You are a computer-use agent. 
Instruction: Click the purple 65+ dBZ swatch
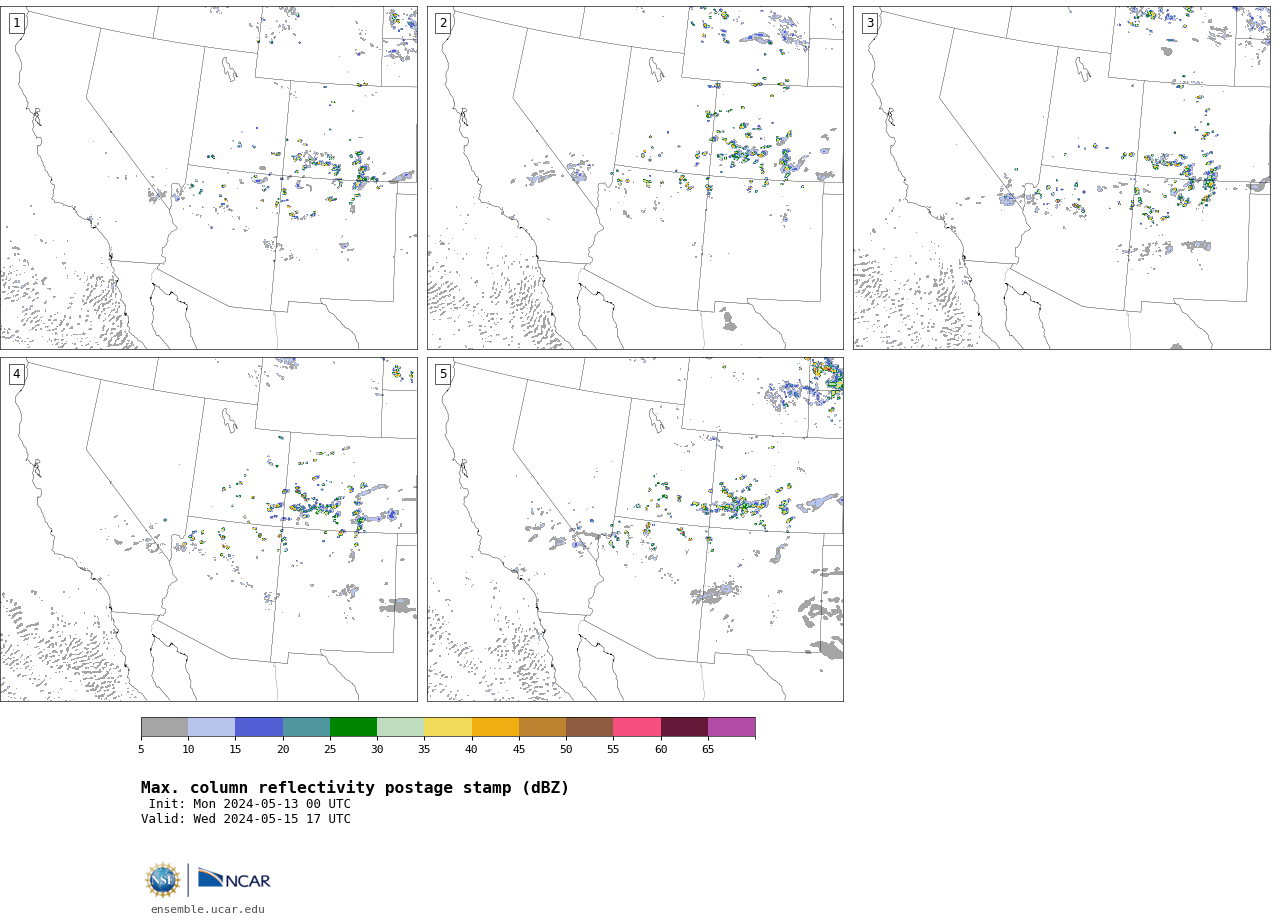tap(732, 727)
